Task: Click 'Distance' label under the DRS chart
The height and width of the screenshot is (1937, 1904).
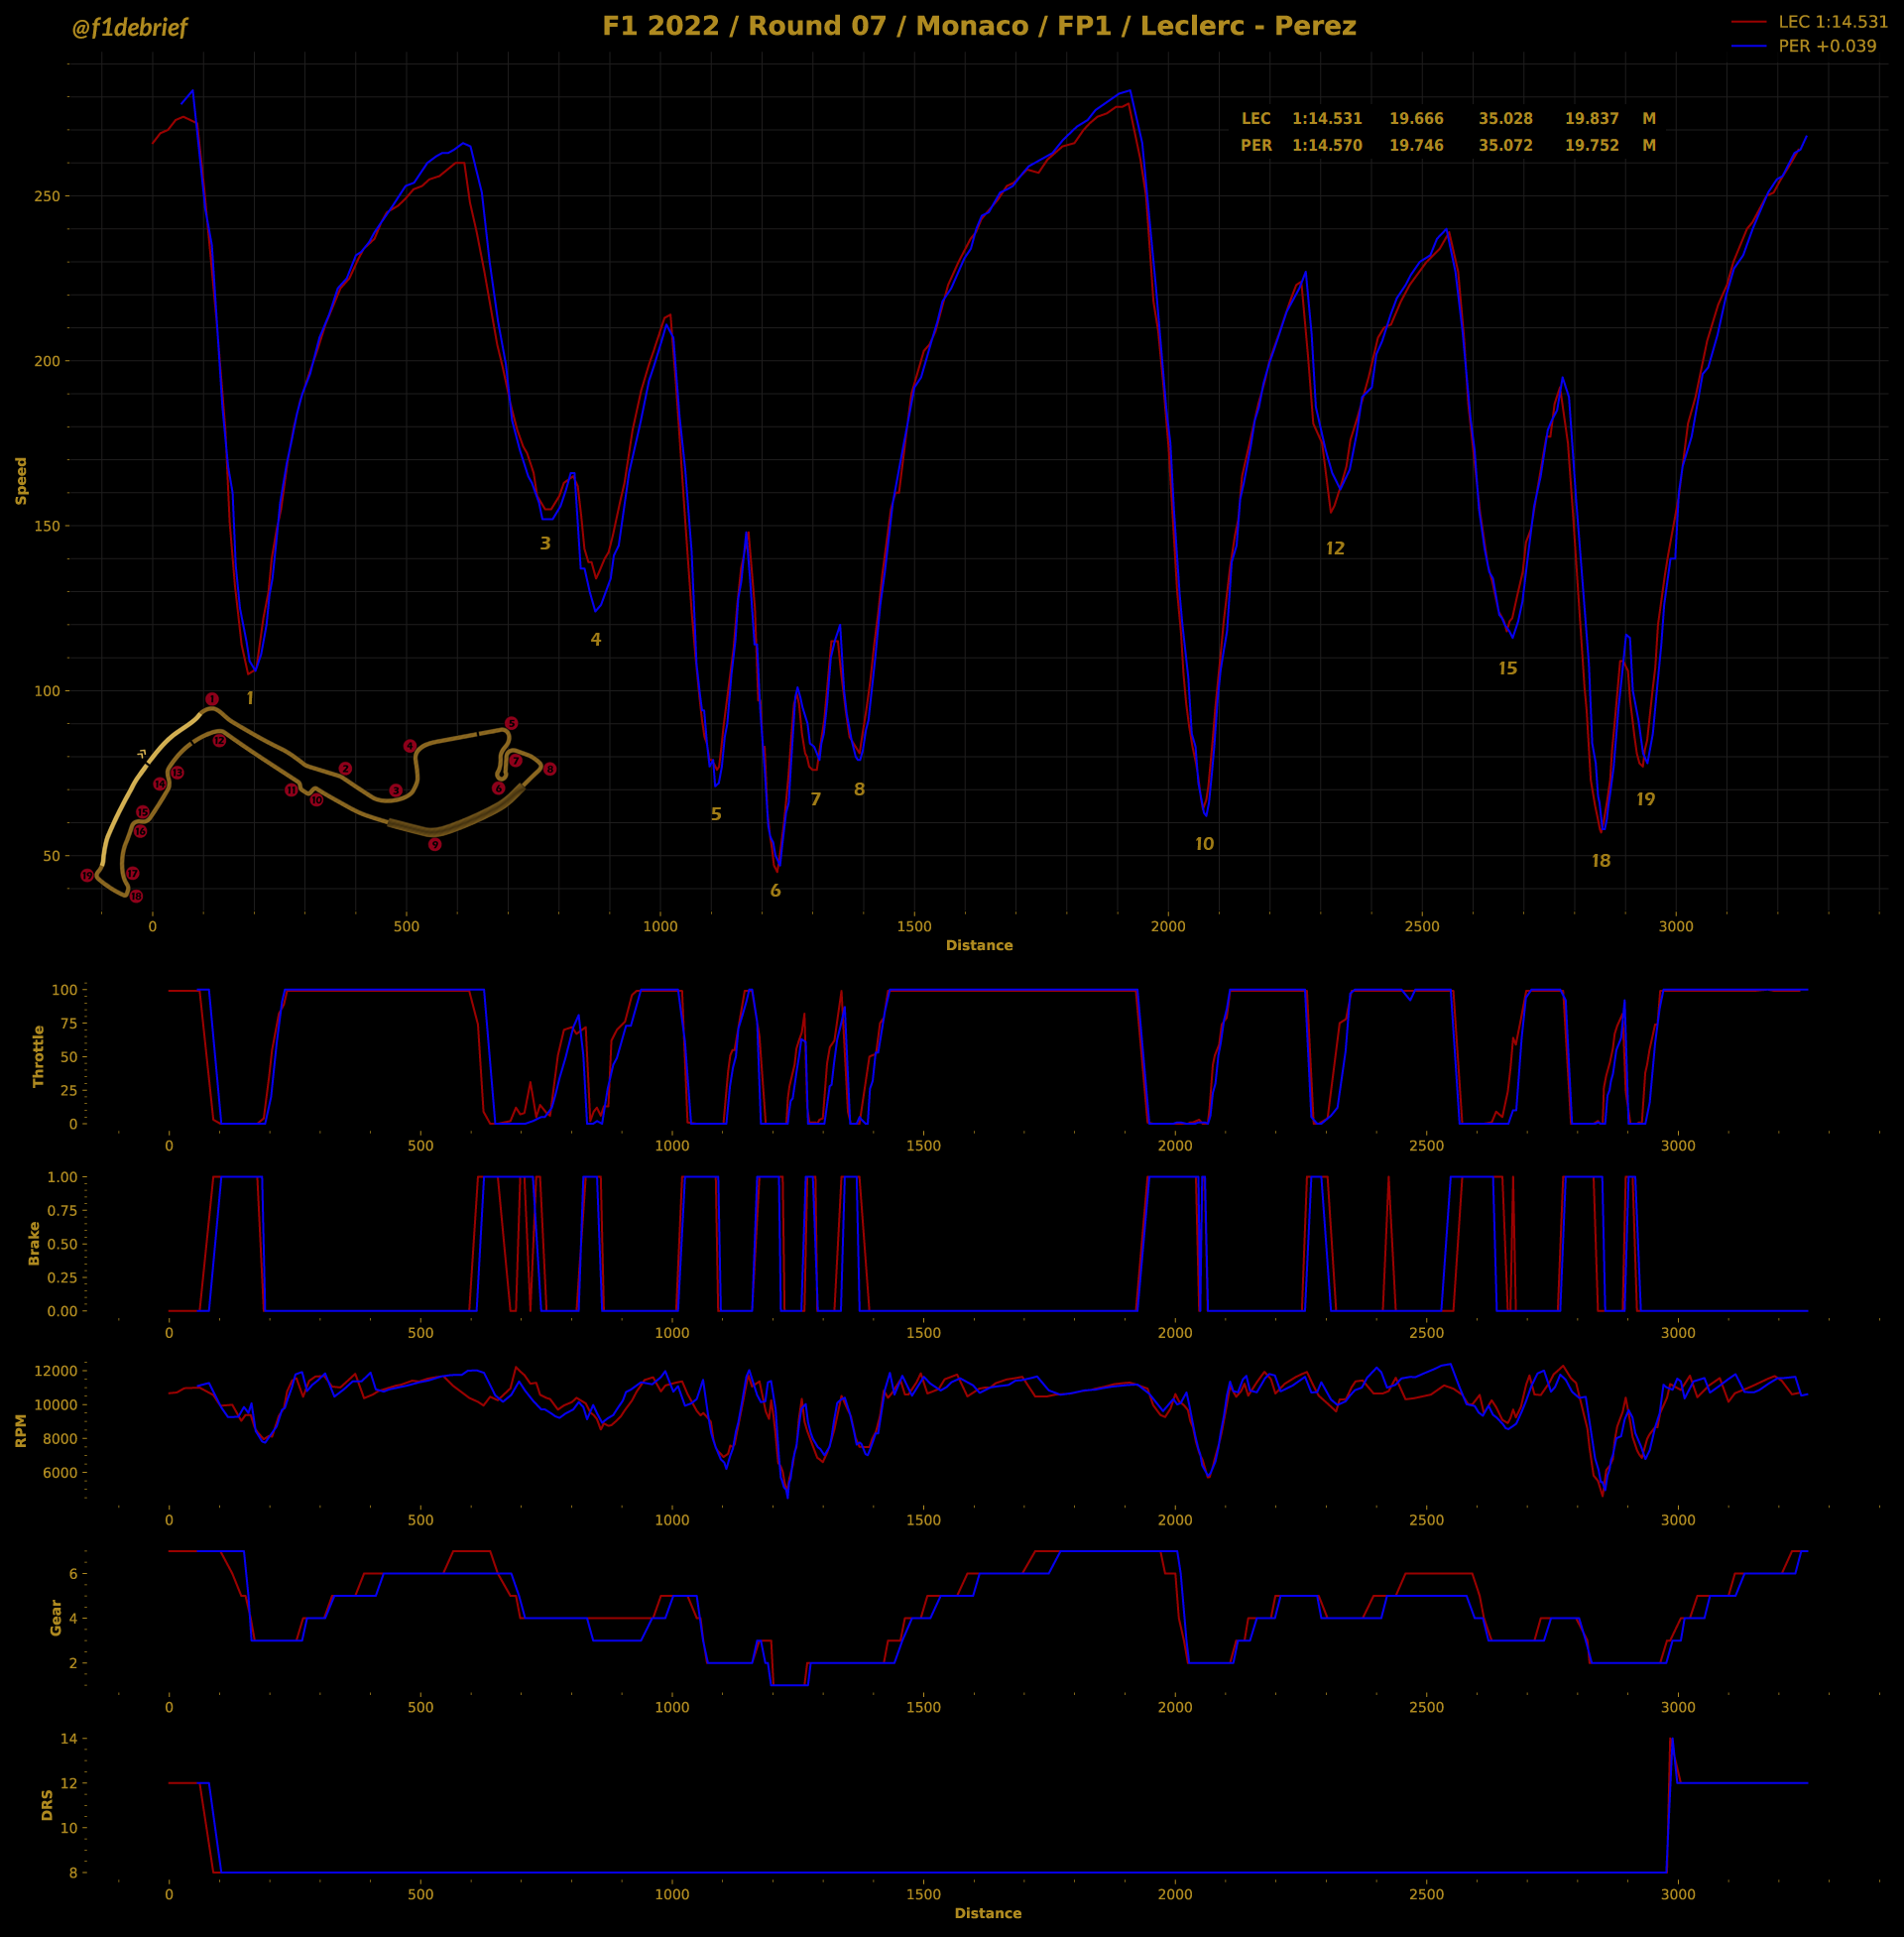Action: click(x=988, y=1913)
